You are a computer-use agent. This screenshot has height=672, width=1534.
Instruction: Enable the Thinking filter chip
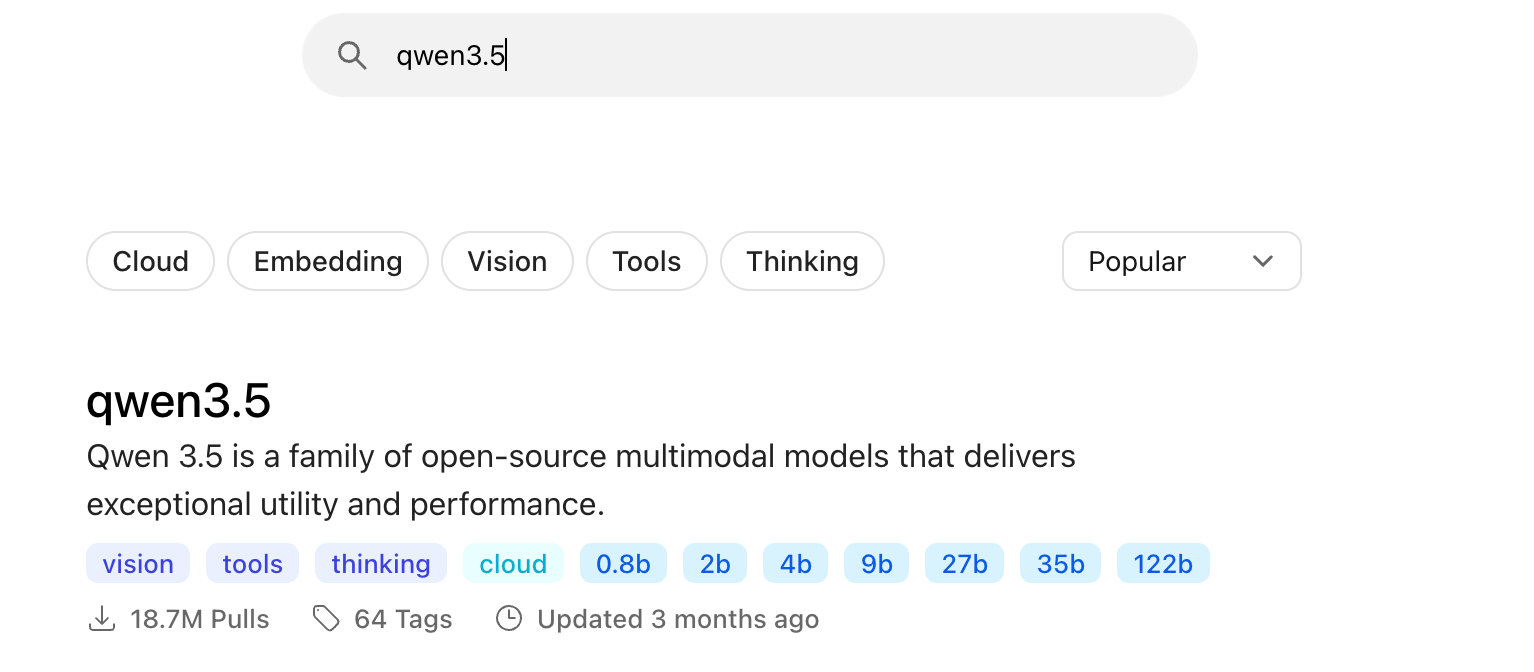point(802,261)
